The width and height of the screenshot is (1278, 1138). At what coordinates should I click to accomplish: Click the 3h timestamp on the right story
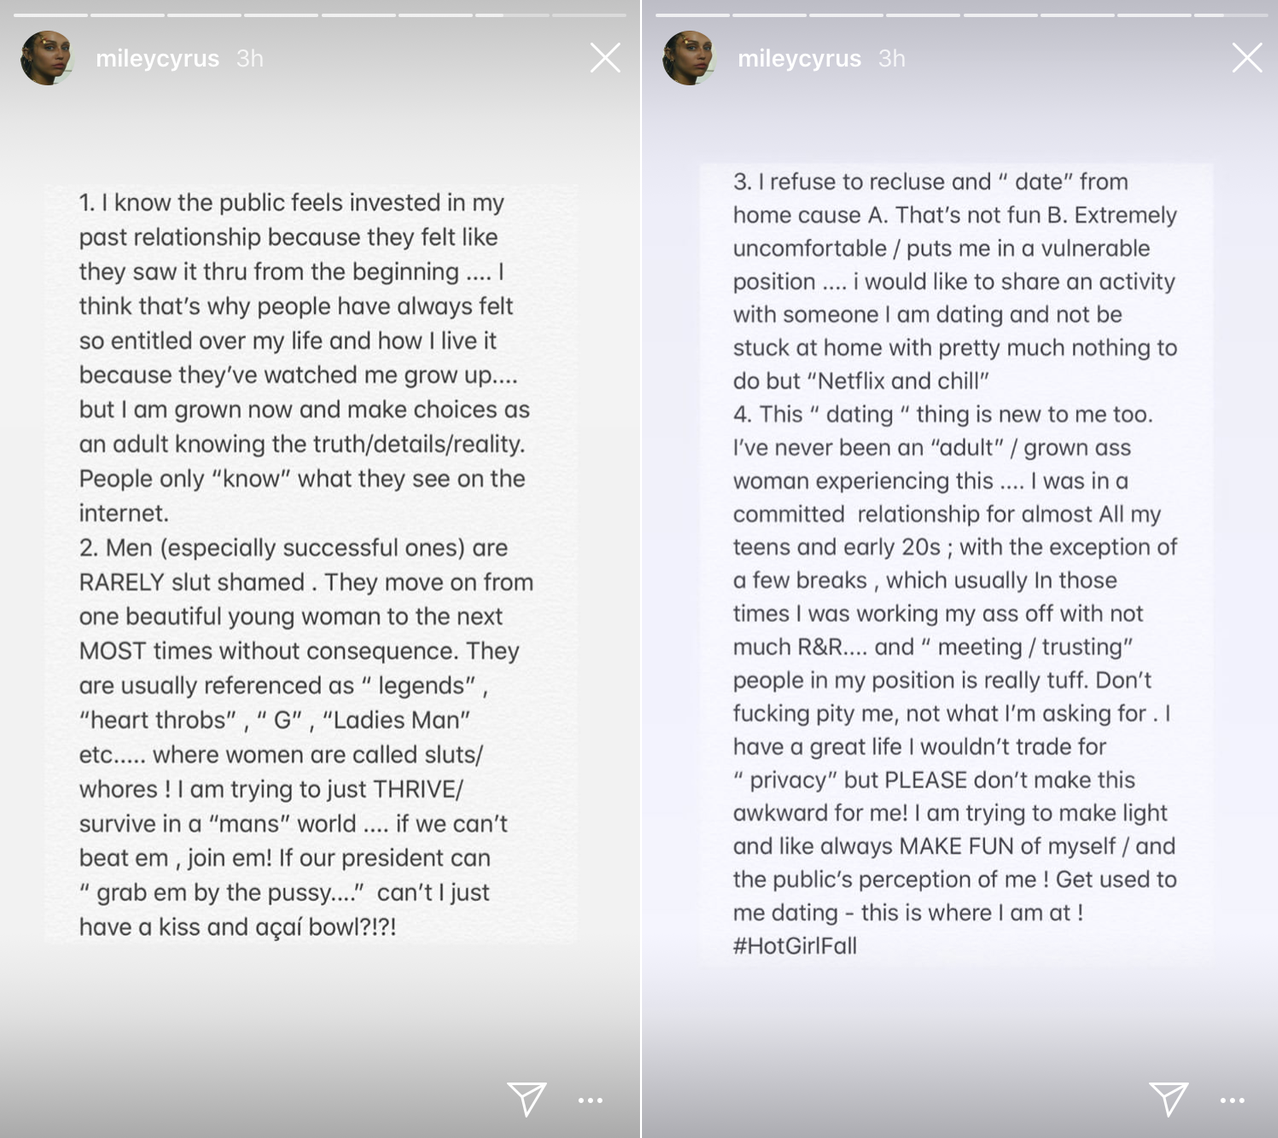(892, 59)
